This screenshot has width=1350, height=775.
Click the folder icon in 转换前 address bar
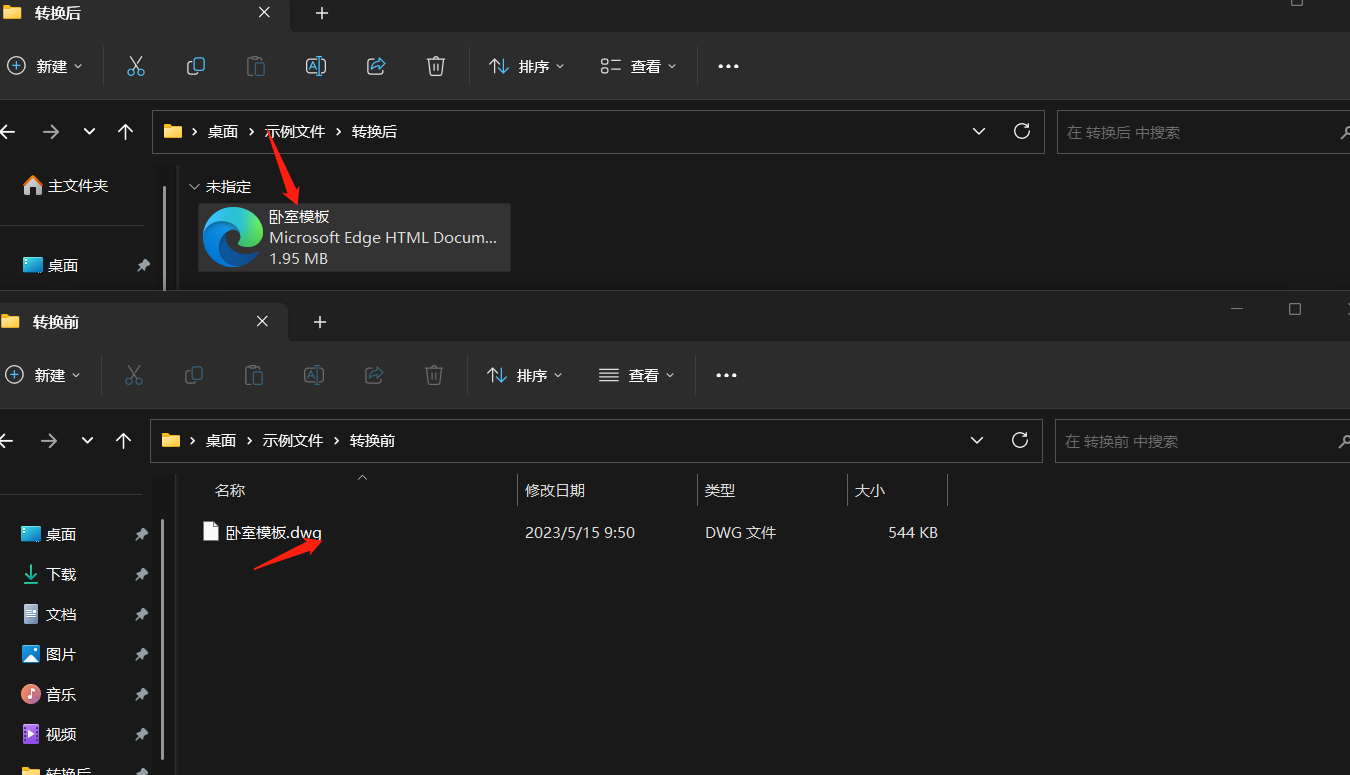click(x=171, y=440)
